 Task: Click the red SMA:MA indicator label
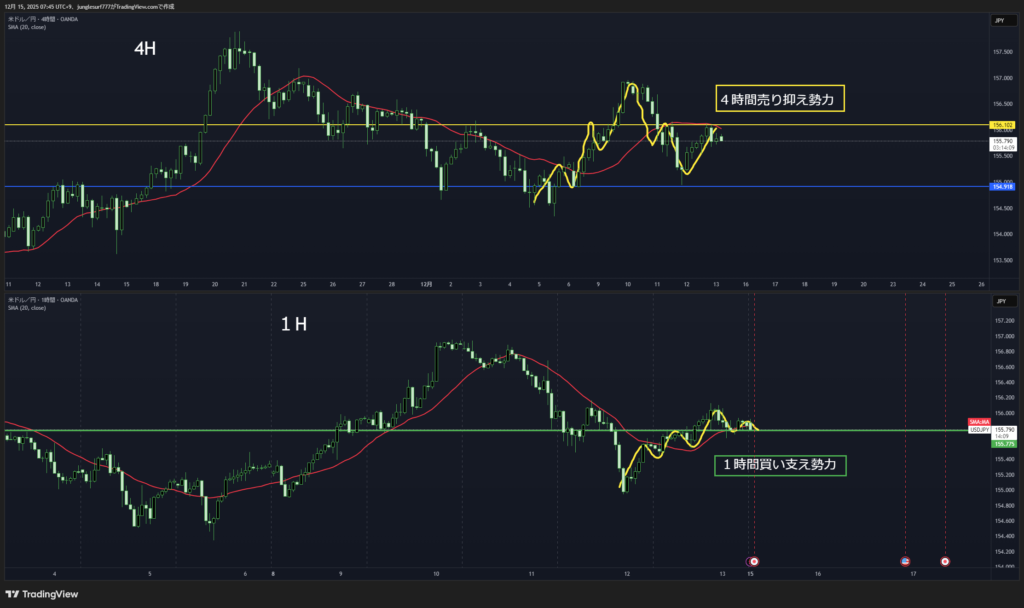[x=979, y=423]
